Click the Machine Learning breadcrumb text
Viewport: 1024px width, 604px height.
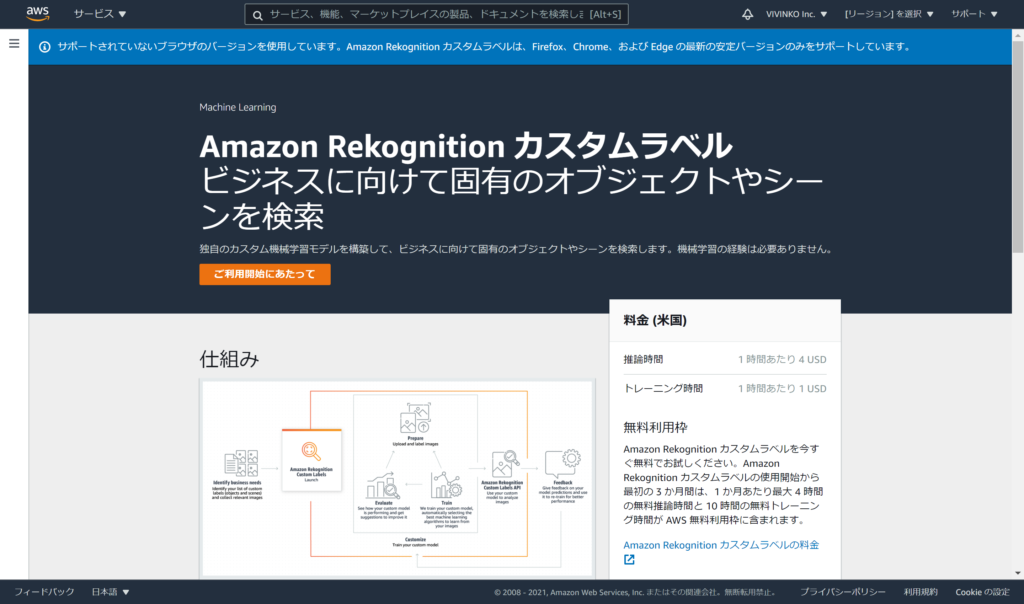tap(238, 107)
